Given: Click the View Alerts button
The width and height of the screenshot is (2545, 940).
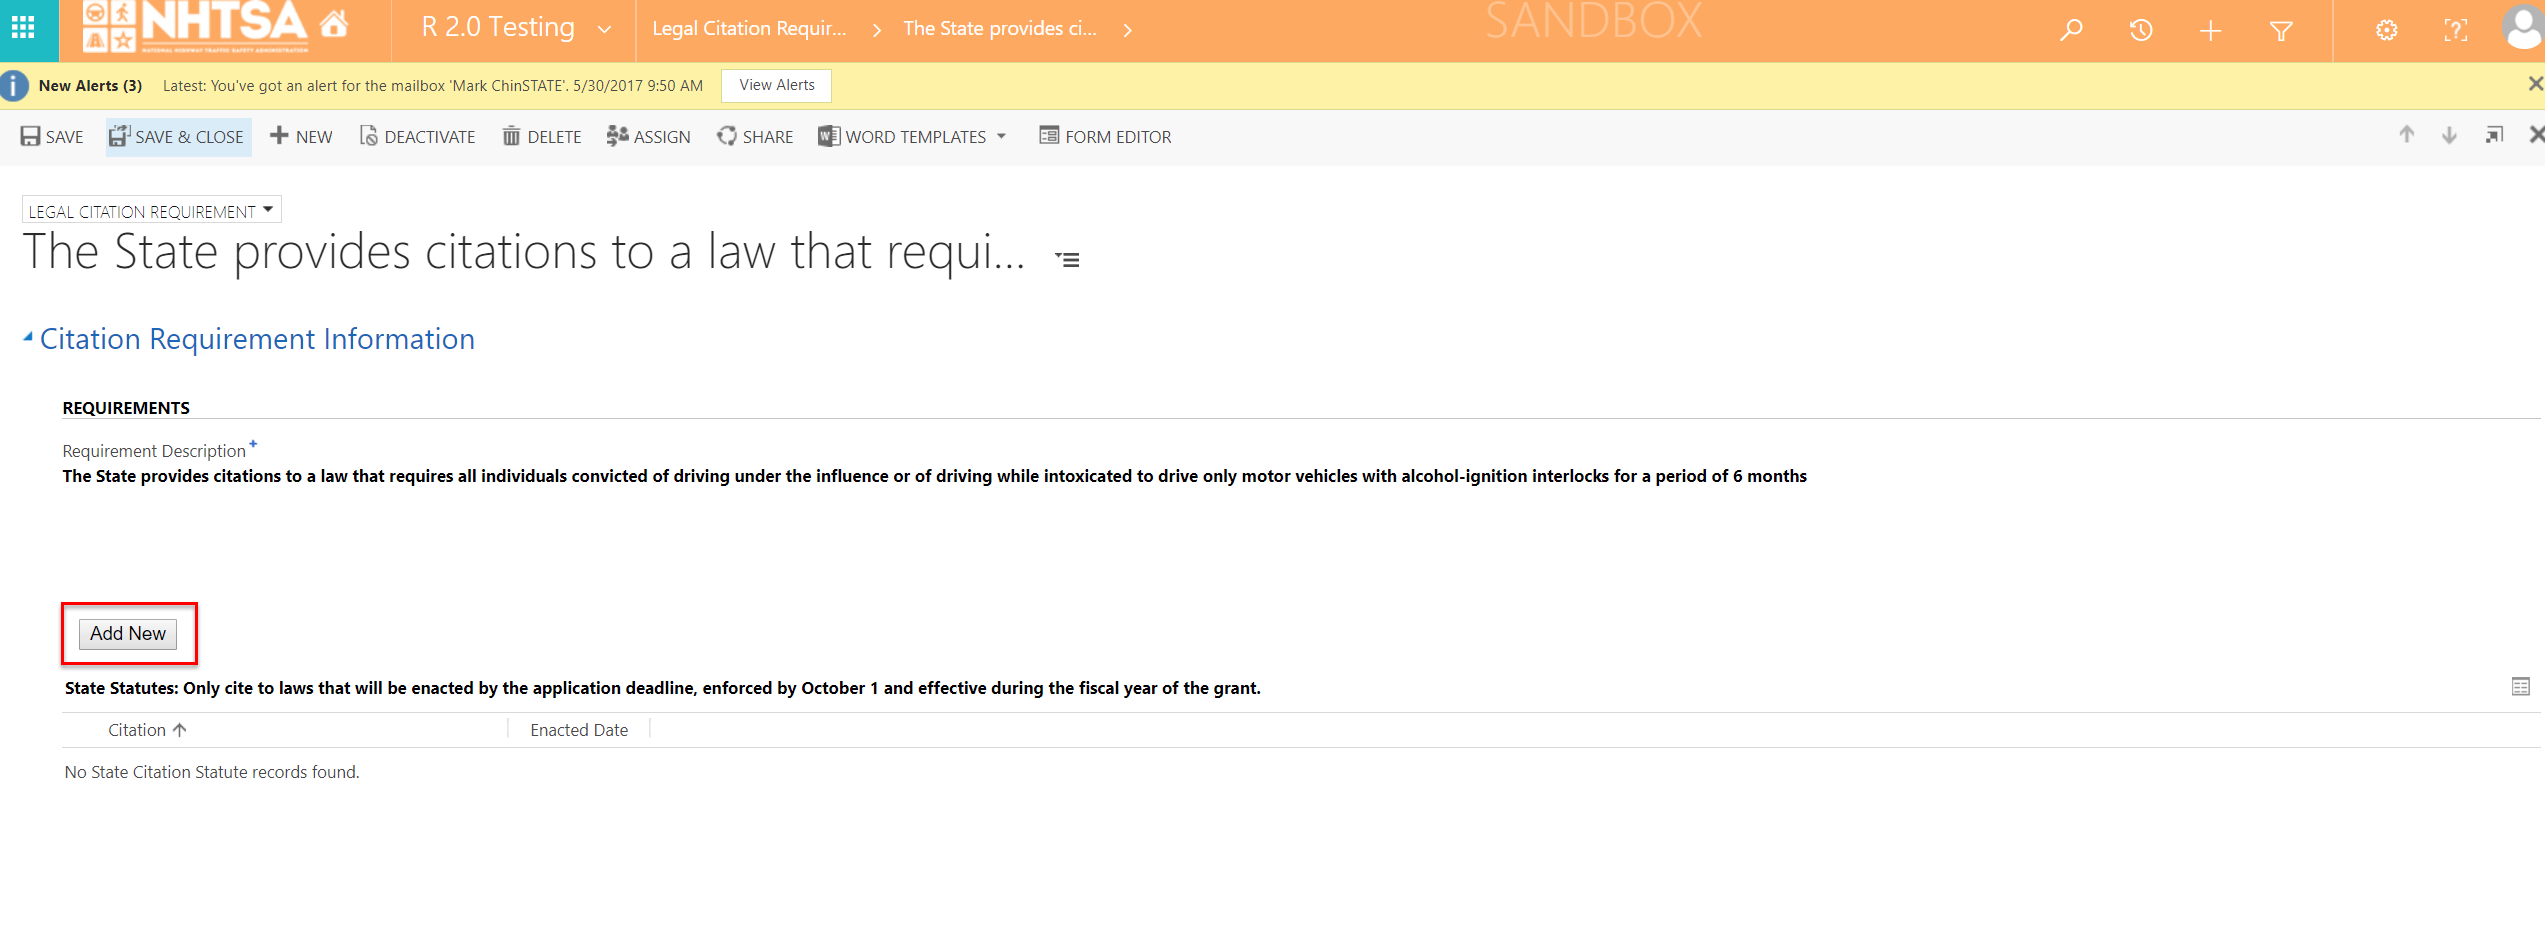Looking at the screenshot, I should (776, 85).
